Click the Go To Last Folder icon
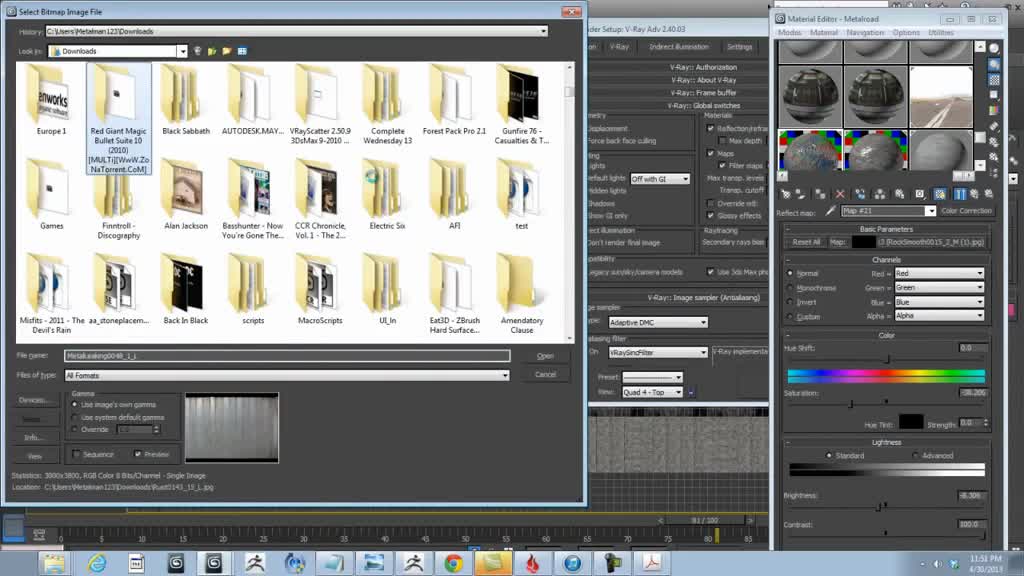This screenshot has height=576, width=1024. coord(197,51)
